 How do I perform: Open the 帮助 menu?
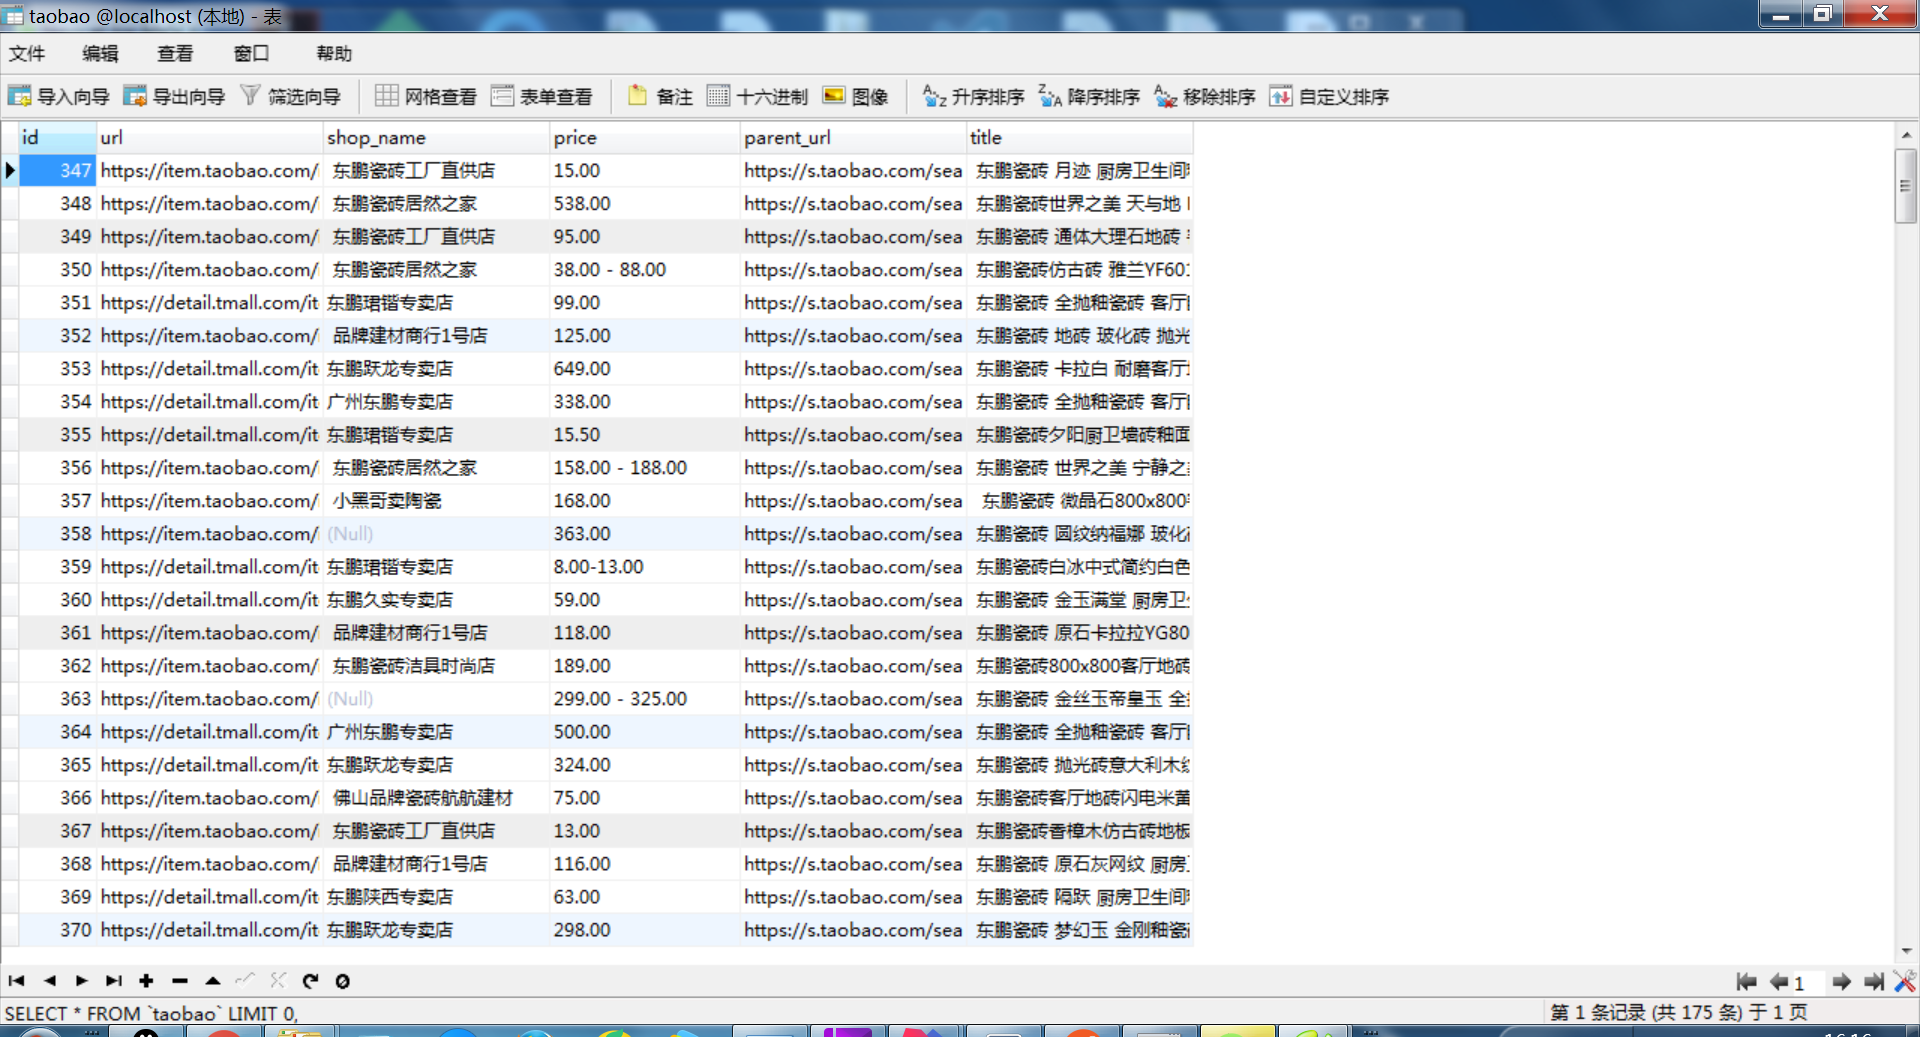click(334, 53)
